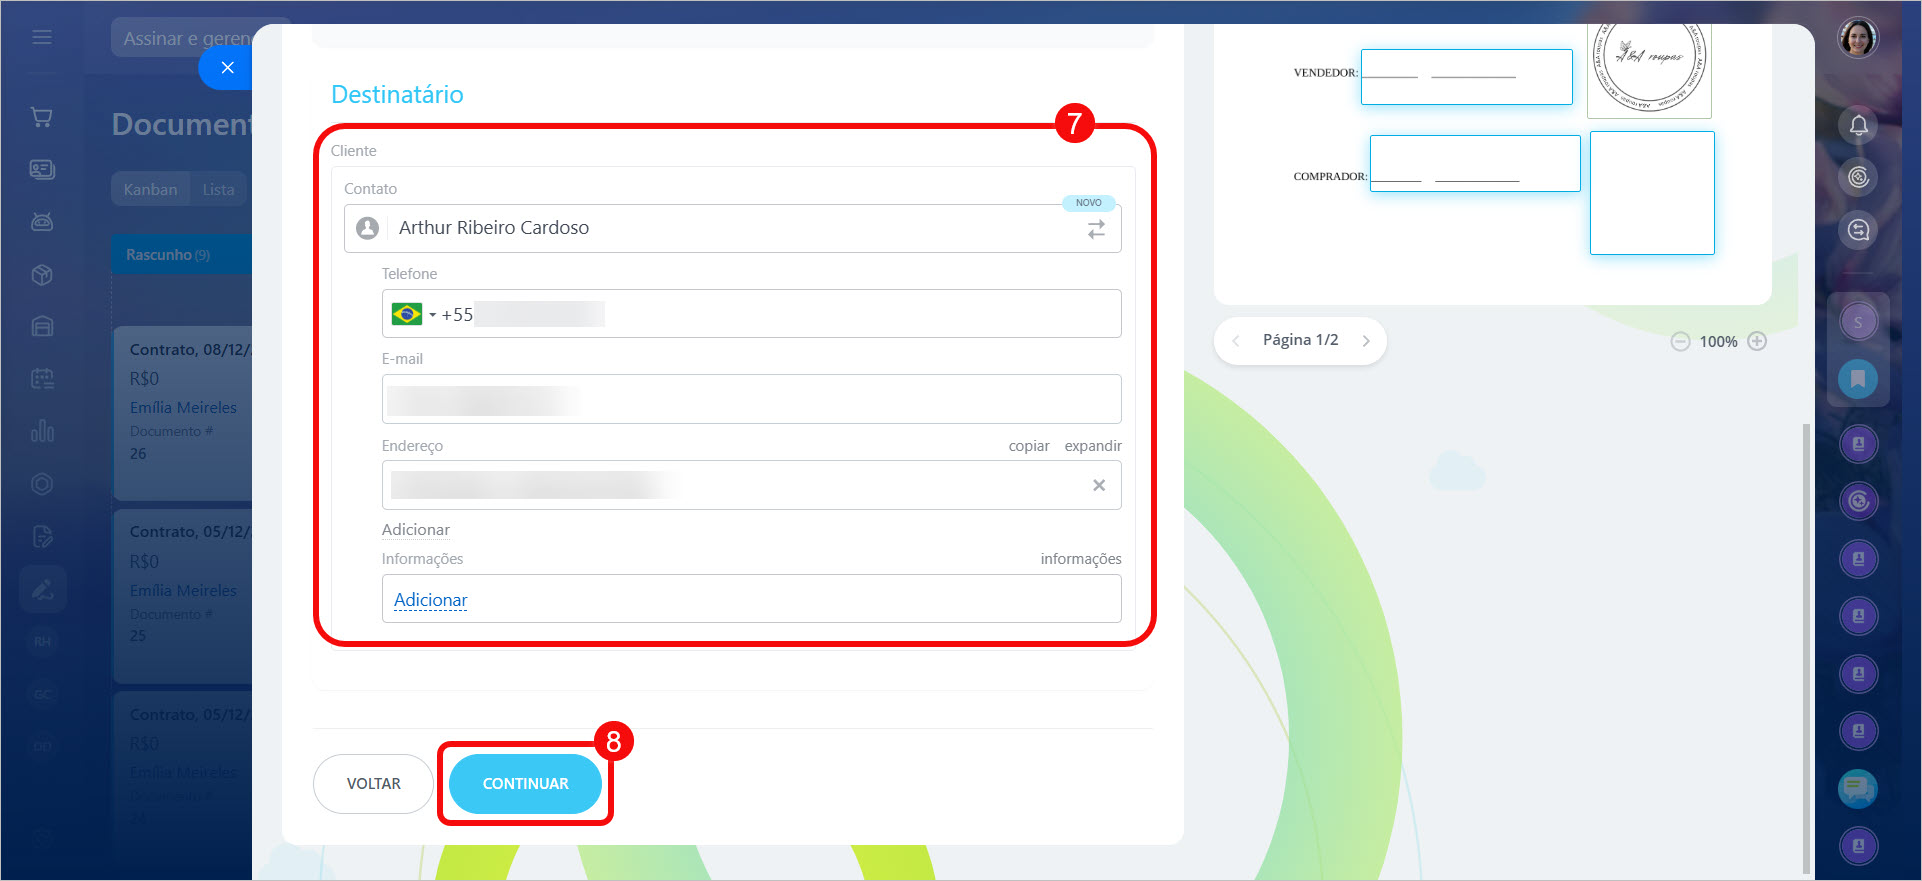Image resolution: width=1922 pixels, height=881 pixels.
Task: Open the bookmark icon in right panel
Action: [x=1858, y=379]
